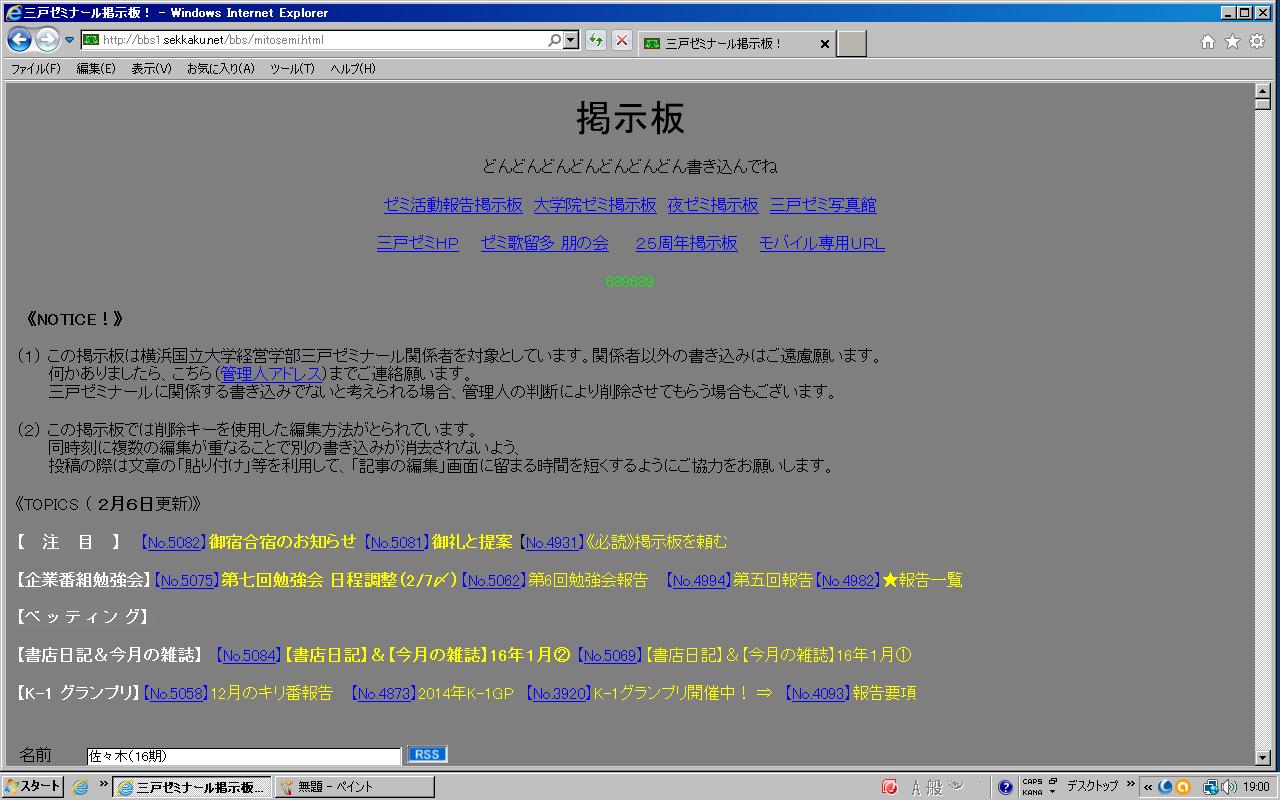
Task: Click the site favicon in address bar
Action: (90, 40)
